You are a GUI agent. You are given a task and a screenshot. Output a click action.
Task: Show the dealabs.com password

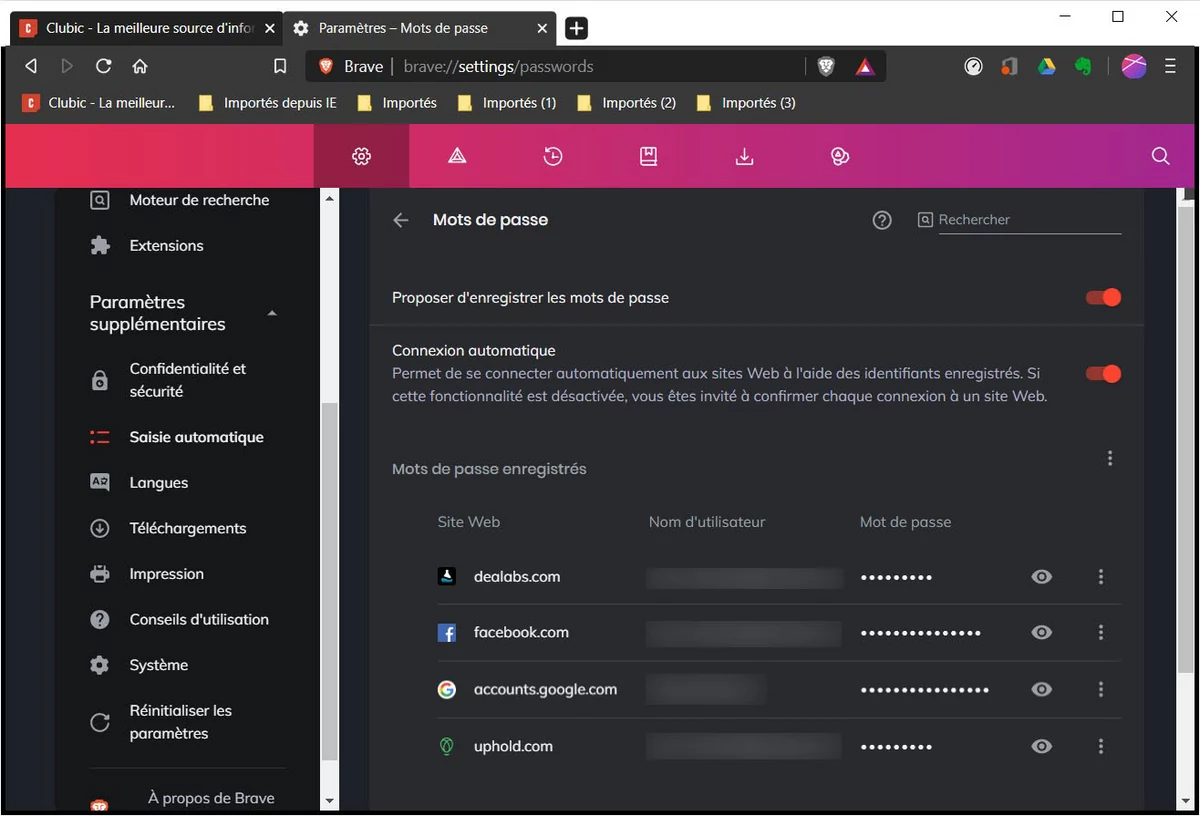click(x=1042, y=576)
